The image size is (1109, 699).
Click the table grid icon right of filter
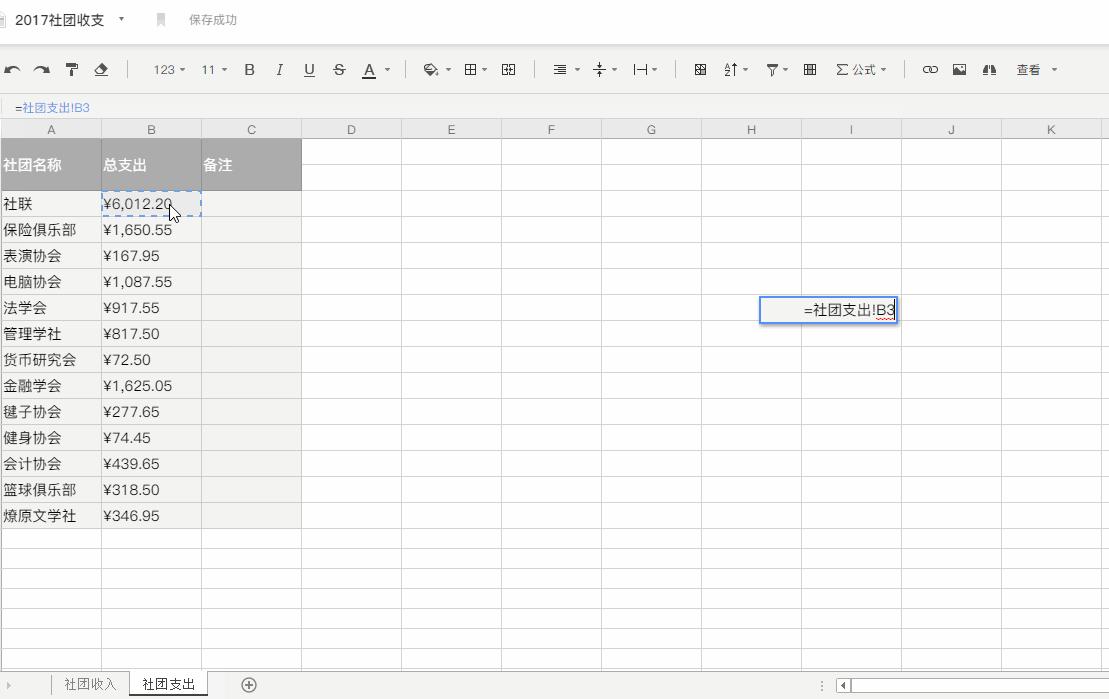810,69
